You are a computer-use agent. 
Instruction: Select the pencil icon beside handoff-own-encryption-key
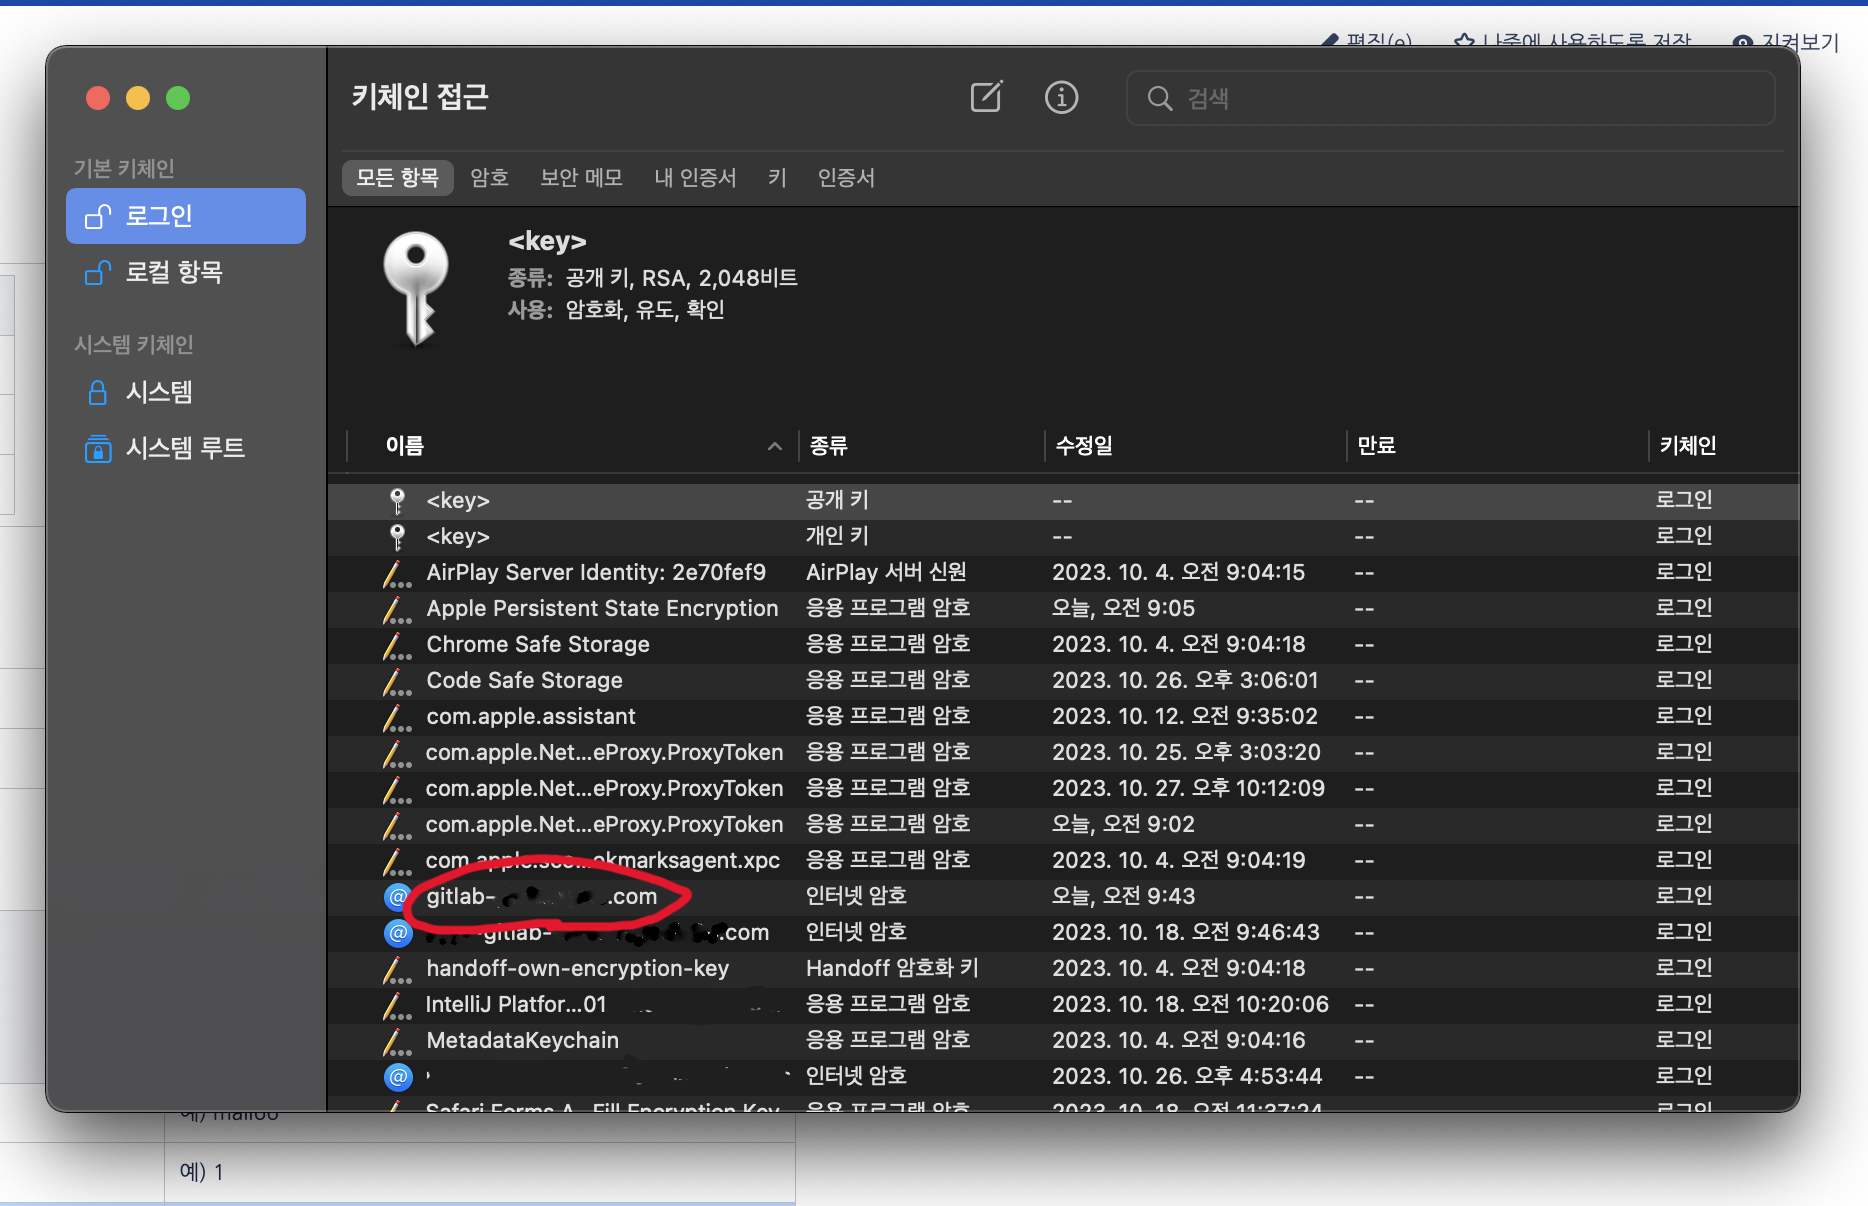pos(397,969)
